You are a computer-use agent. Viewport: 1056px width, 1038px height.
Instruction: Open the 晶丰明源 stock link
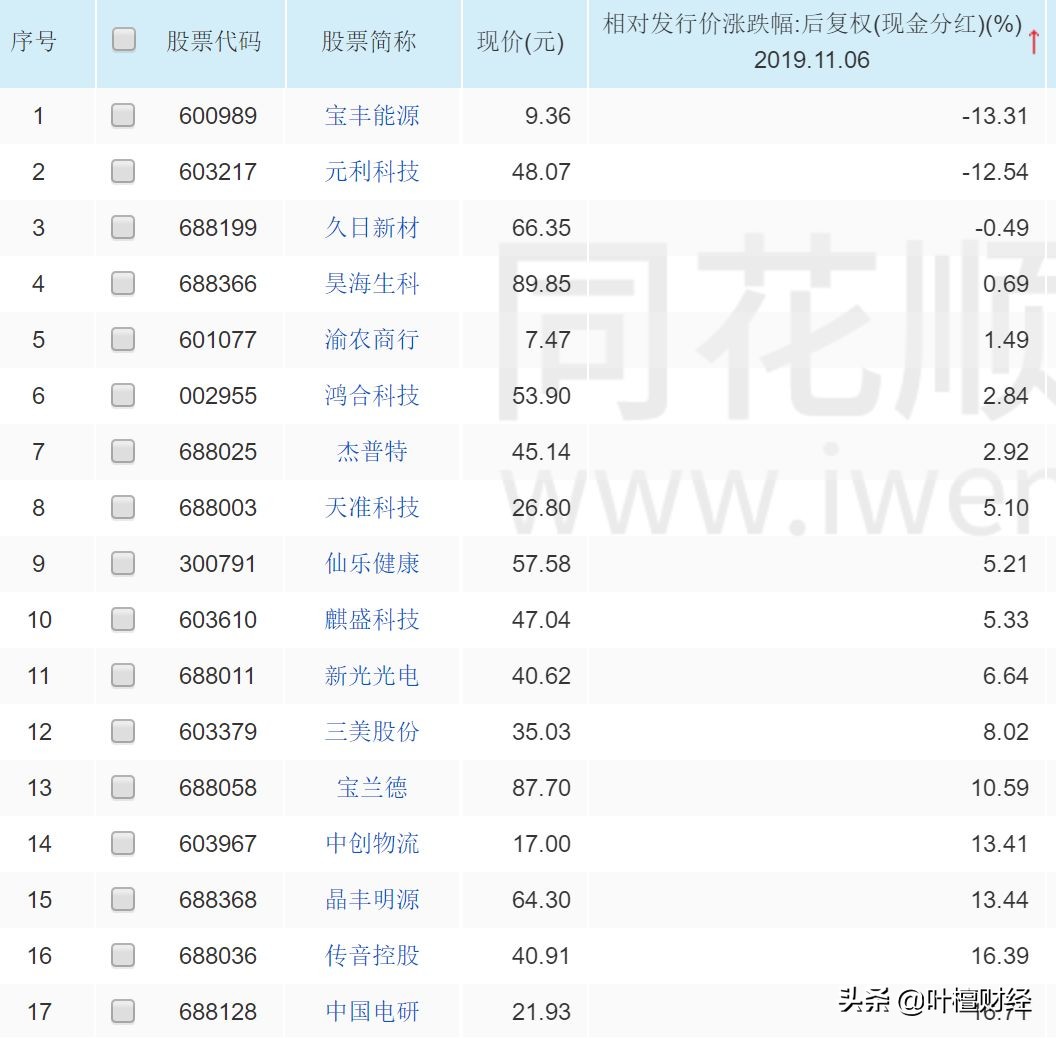(371, 899)
